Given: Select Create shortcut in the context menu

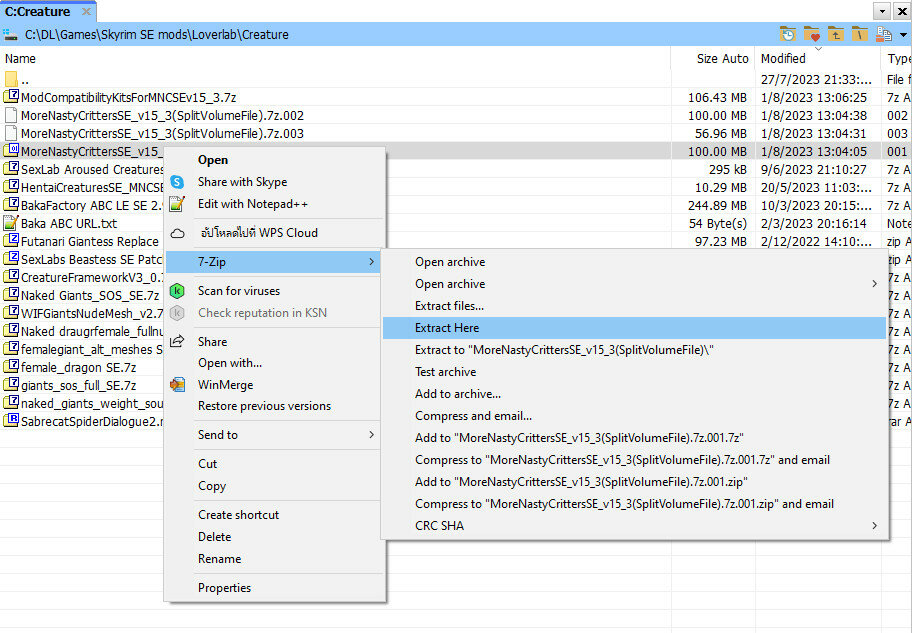Looking at the screenshot, I should click(273, 515).
